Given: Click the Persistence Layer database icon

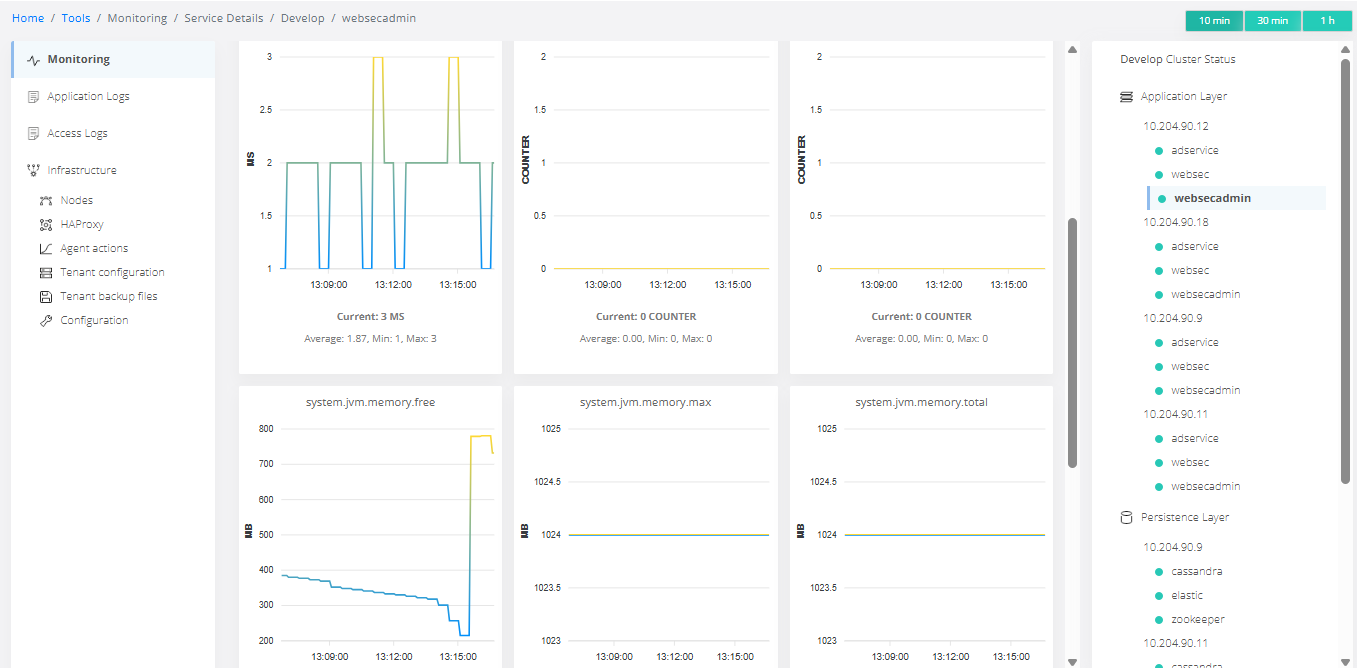Looking at the screenshot, I should pyautogui.click(x=1127, y=518).
